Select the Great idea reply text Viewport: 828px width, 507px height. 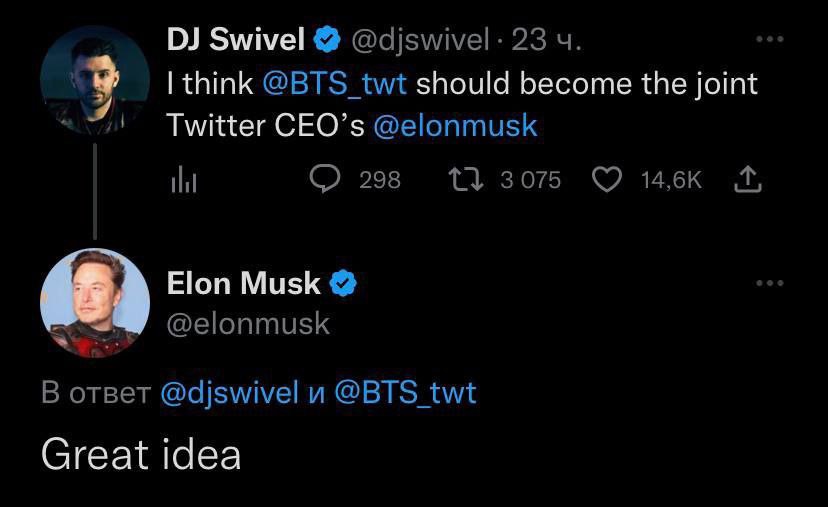point(141,454)
